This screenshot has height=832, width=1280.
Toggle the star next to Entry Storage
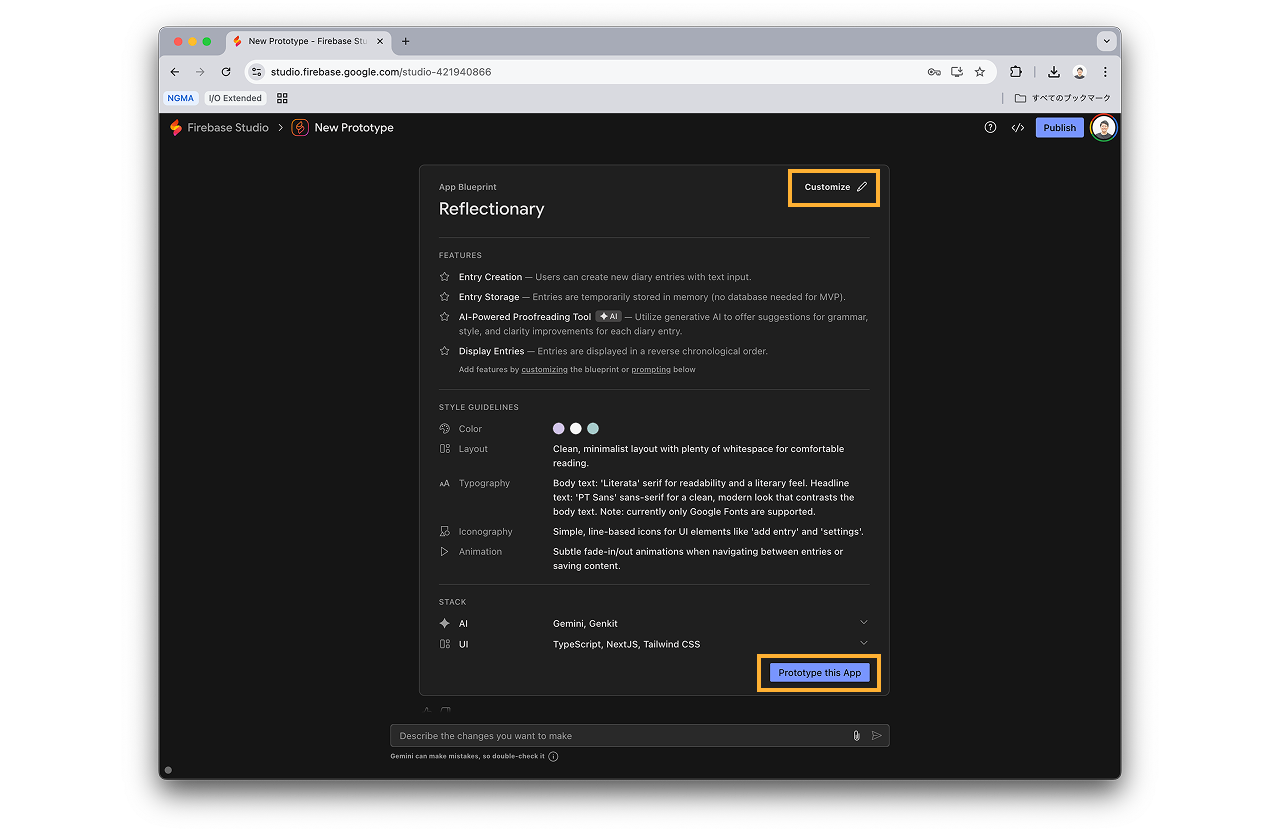(444, 296)
